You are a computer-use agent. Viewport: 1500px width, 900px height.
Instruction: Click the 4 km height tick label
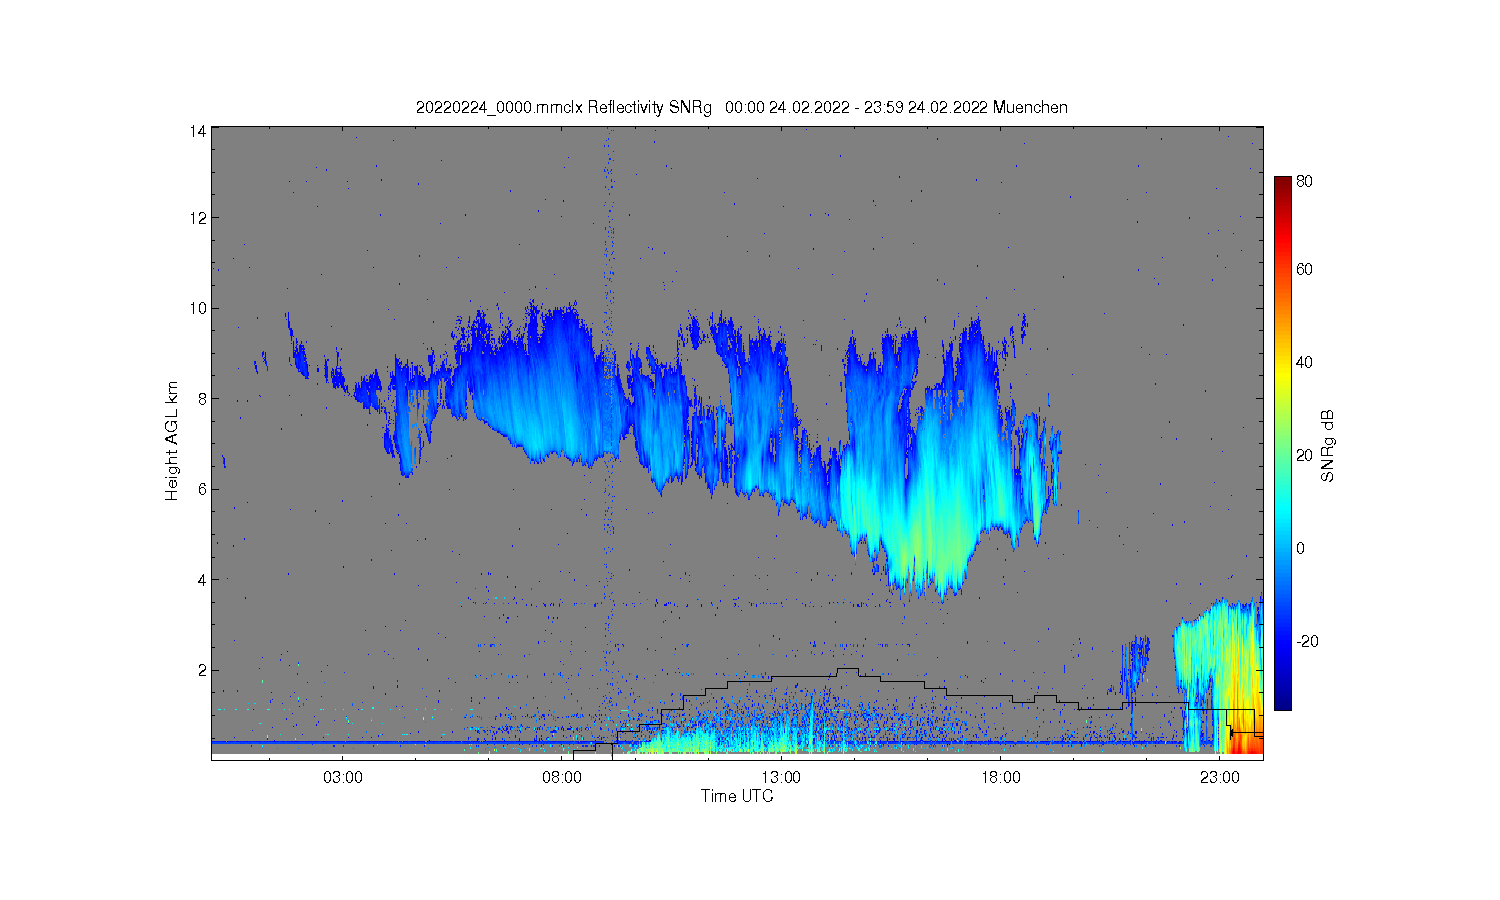click(x=203, y=579)
